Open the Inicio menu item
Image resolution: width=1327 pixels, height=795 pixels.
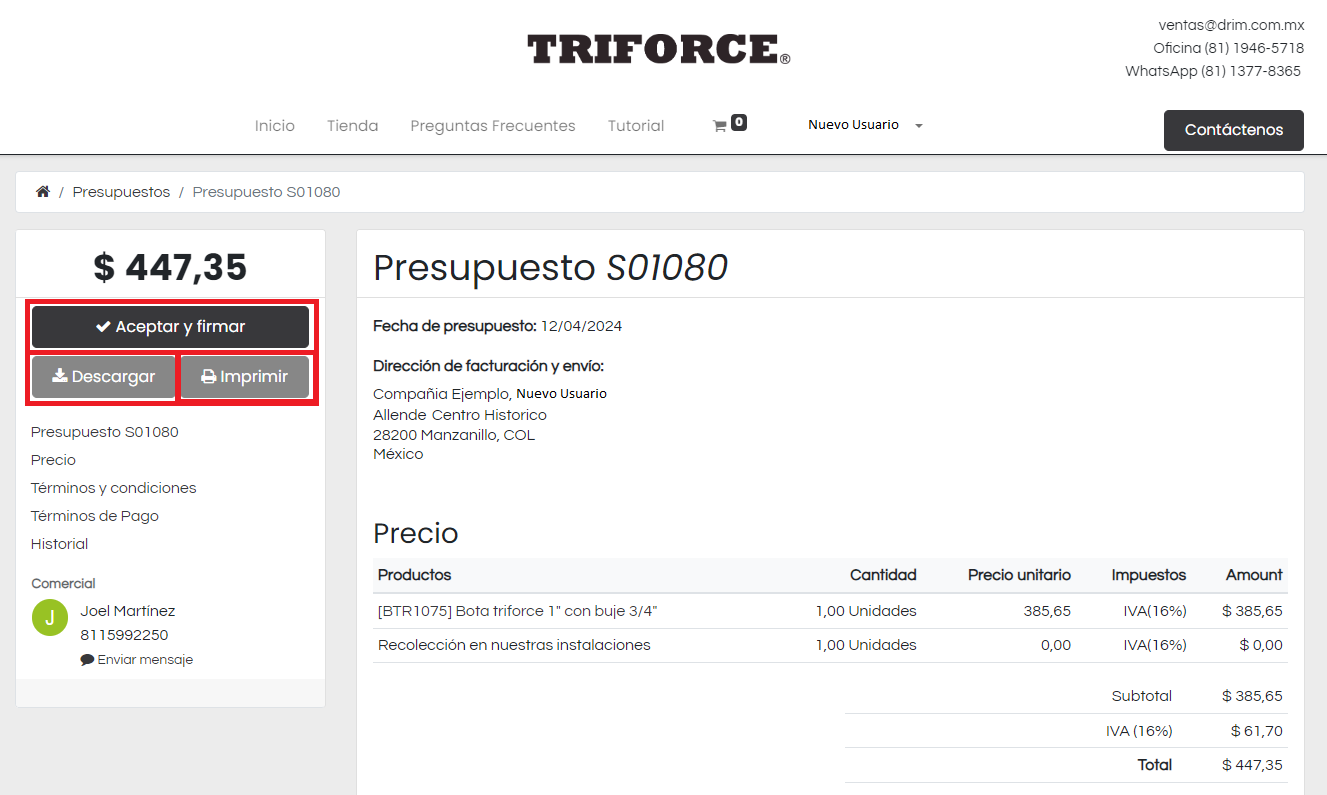click(x=275, y=126)
